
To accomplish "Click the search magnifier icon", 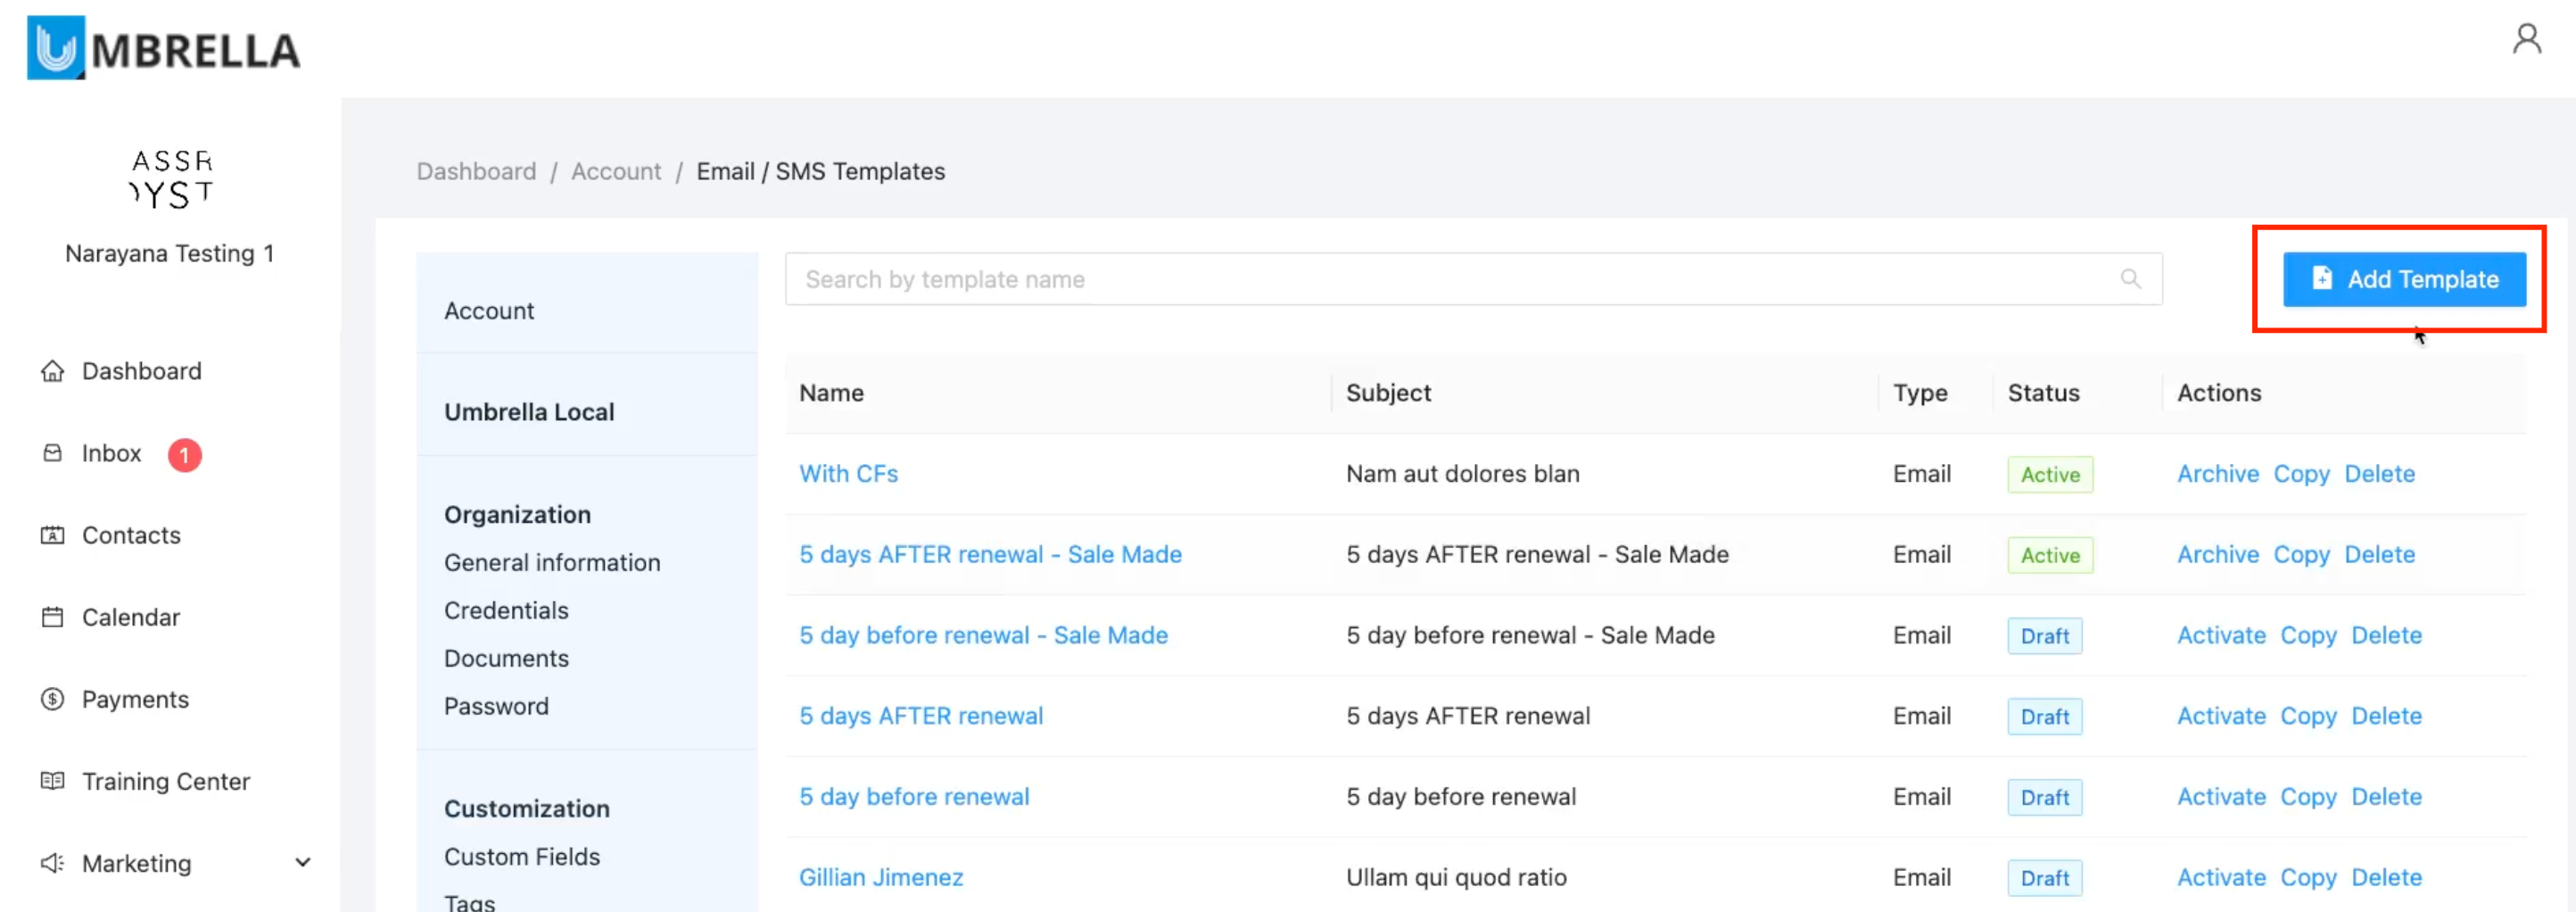I will tap(2130, 279).
